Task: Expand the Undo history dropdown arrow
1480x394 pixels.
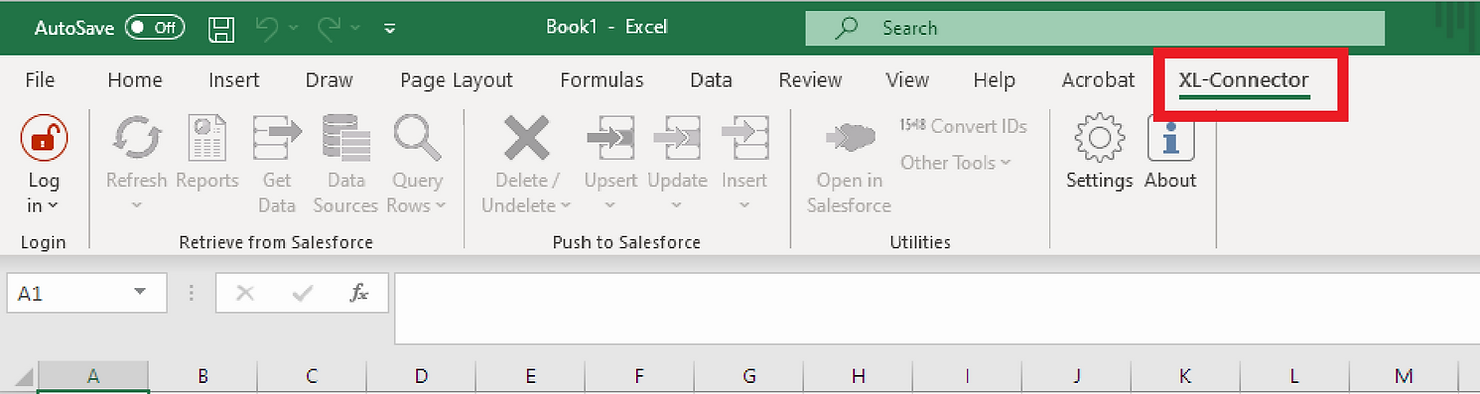Action: [x=294, y=28]
